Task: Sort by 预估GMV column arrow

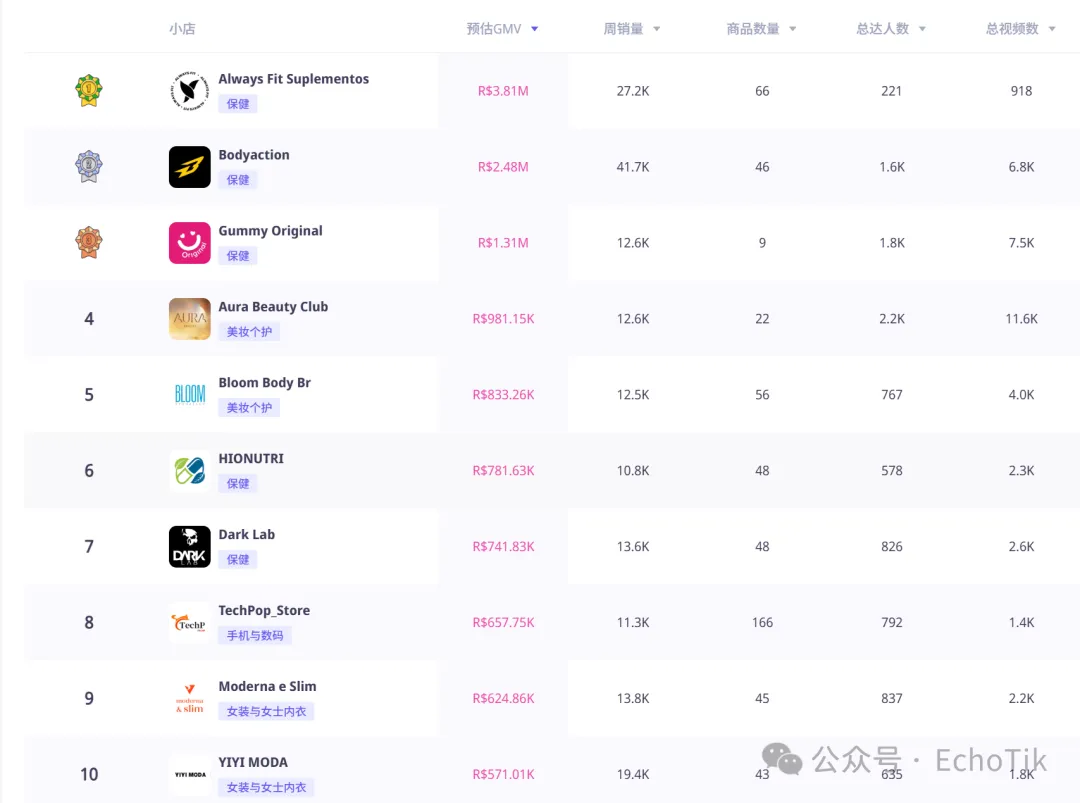Action: pyautogui.click(x=535, y=29)
